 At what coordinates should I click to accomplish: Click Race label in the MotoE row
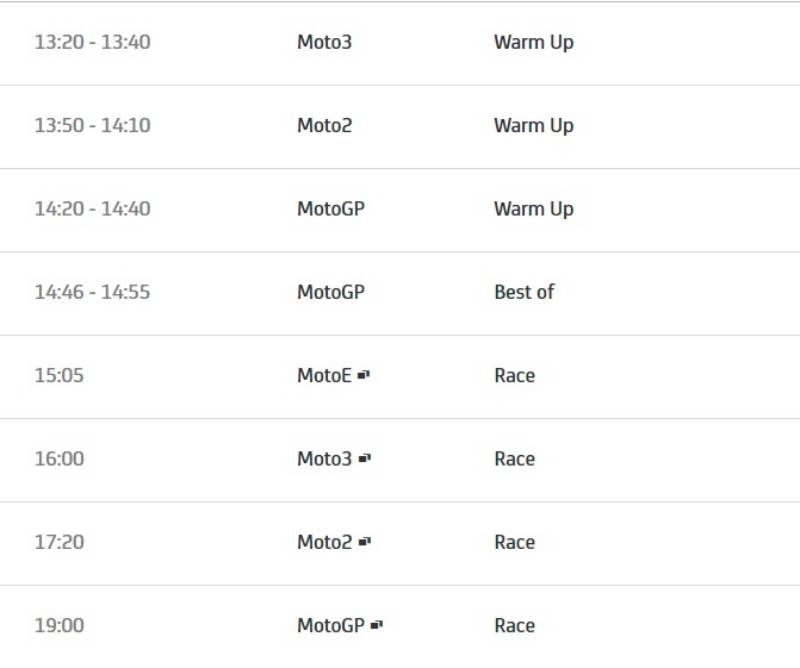click(x=514, y=376)
